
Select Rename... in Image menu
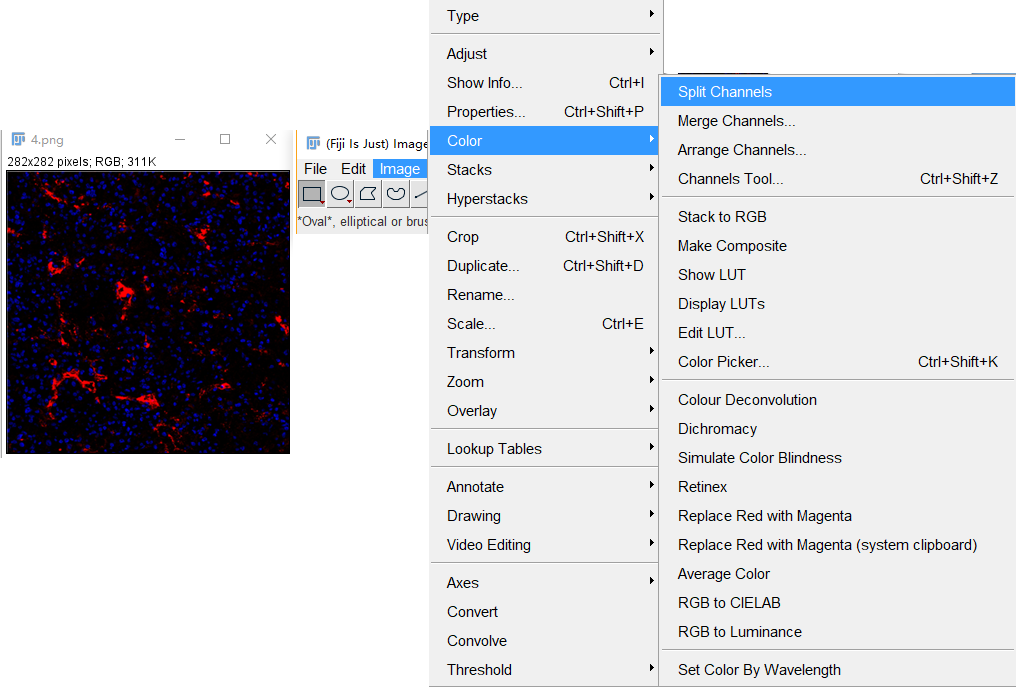[x=544, y=295]
